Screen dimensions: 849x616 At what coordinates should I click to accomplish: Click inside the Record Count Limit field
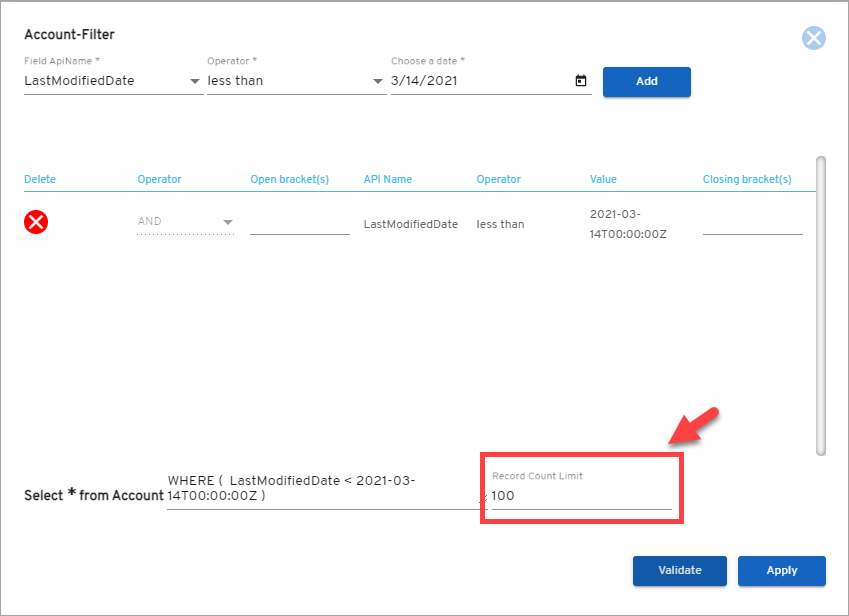click(x=580, y=495)
